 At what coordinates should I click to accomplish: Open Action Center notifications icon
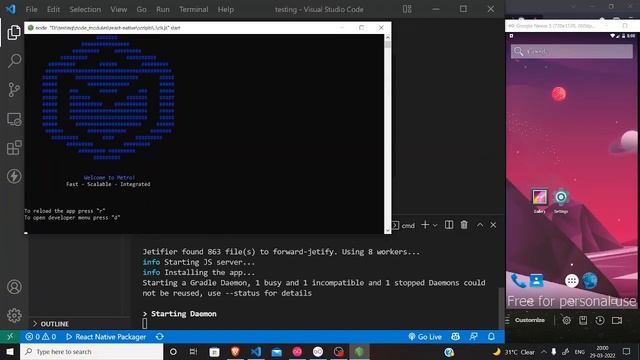click(x=627, y=351)
